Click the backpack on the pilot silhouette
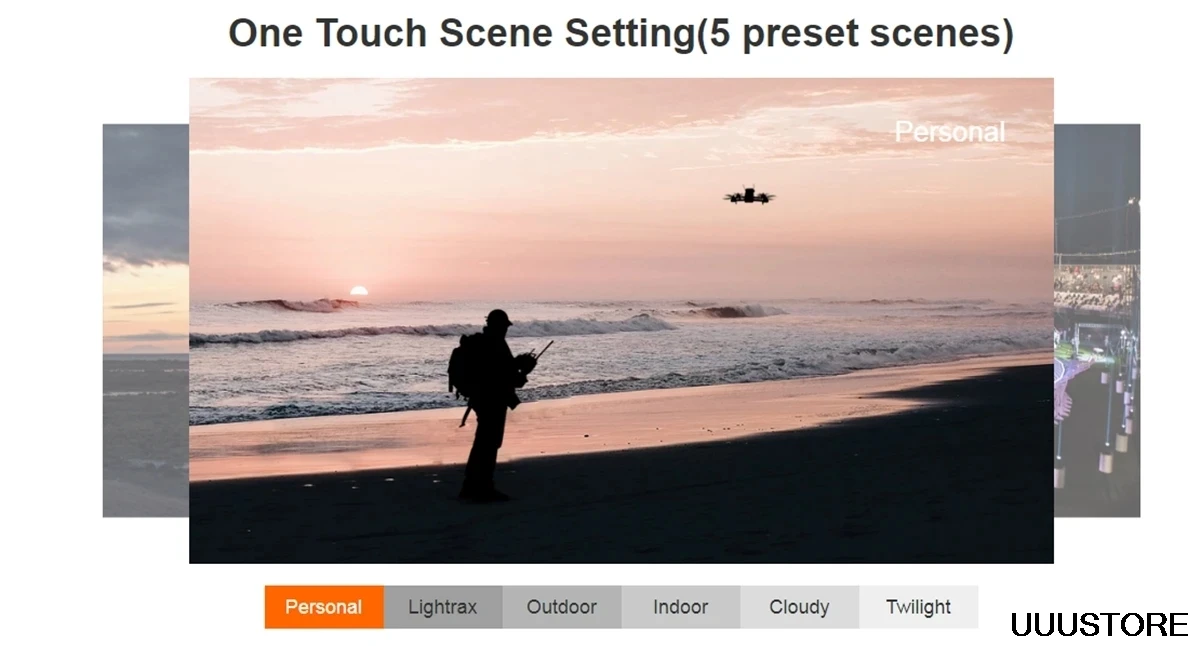The image size is (1200, 646). pyautogui.click(x=463, y=366)
